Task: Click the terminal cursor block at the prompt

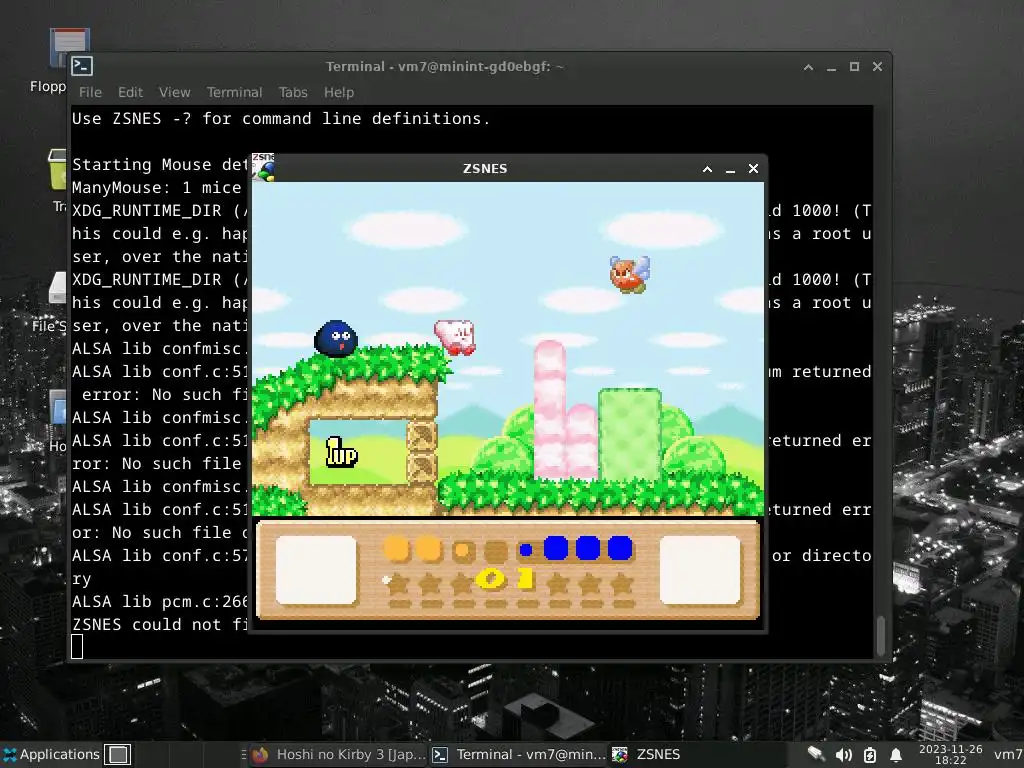Action: pyautogui.click(x=77, y=647)
